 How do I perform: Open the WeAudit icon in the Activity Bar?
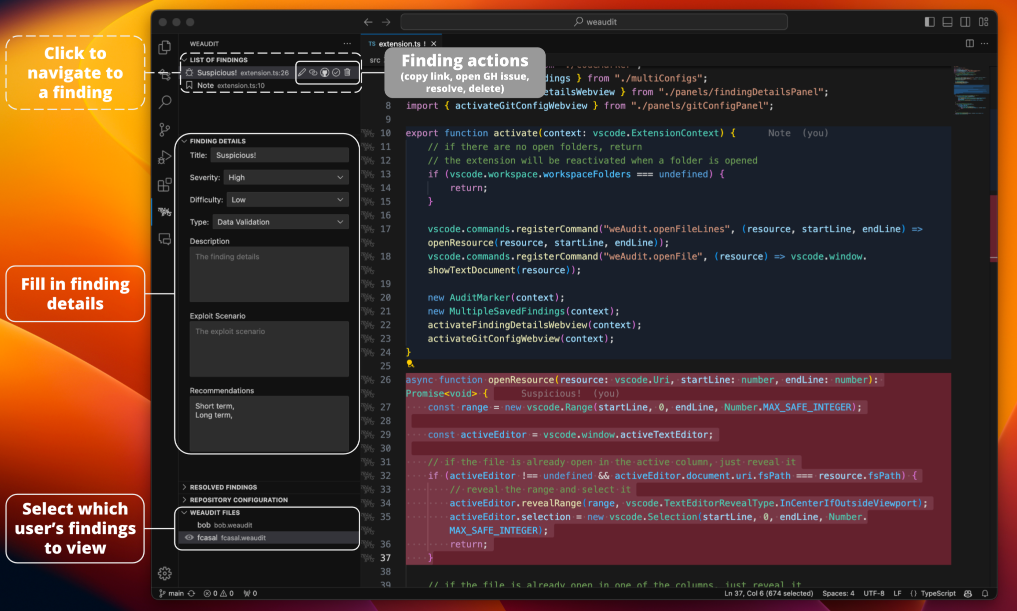click(165, 212)
